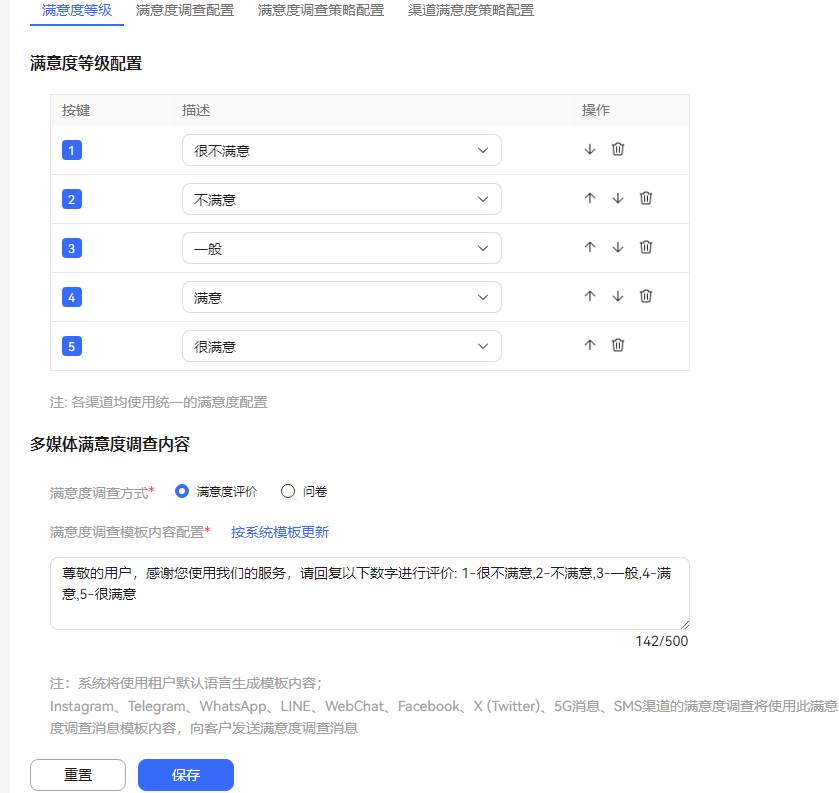This screenshot has width=839, height=793.
Task: Move row 1 很不满意 down
Action: pyautogui.click(x=590, y=149)
